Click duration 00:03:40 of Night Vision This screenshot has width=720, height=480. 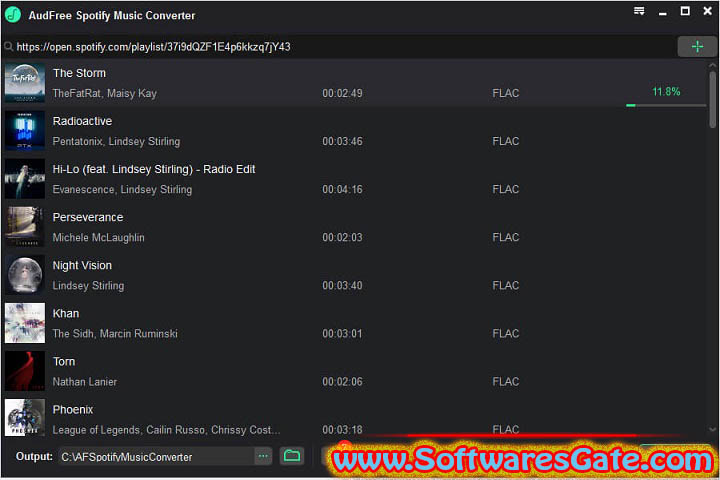point(342,286)
